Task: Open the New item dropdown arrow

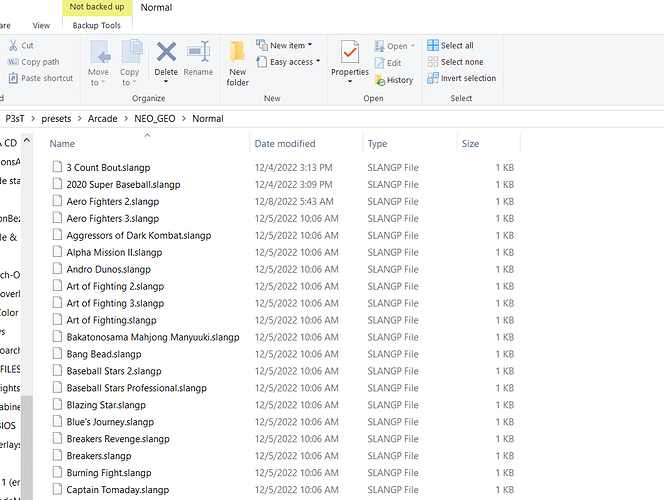Action: [310, 44]
